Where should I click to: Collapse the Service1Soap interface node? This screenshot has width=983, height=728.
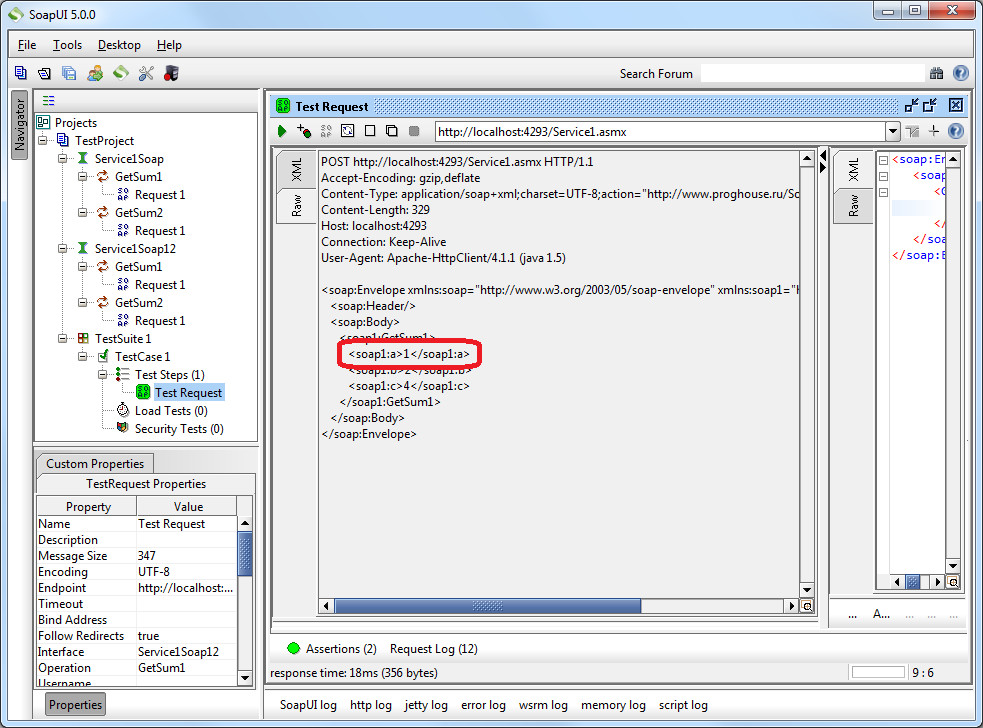click(63, 159)
